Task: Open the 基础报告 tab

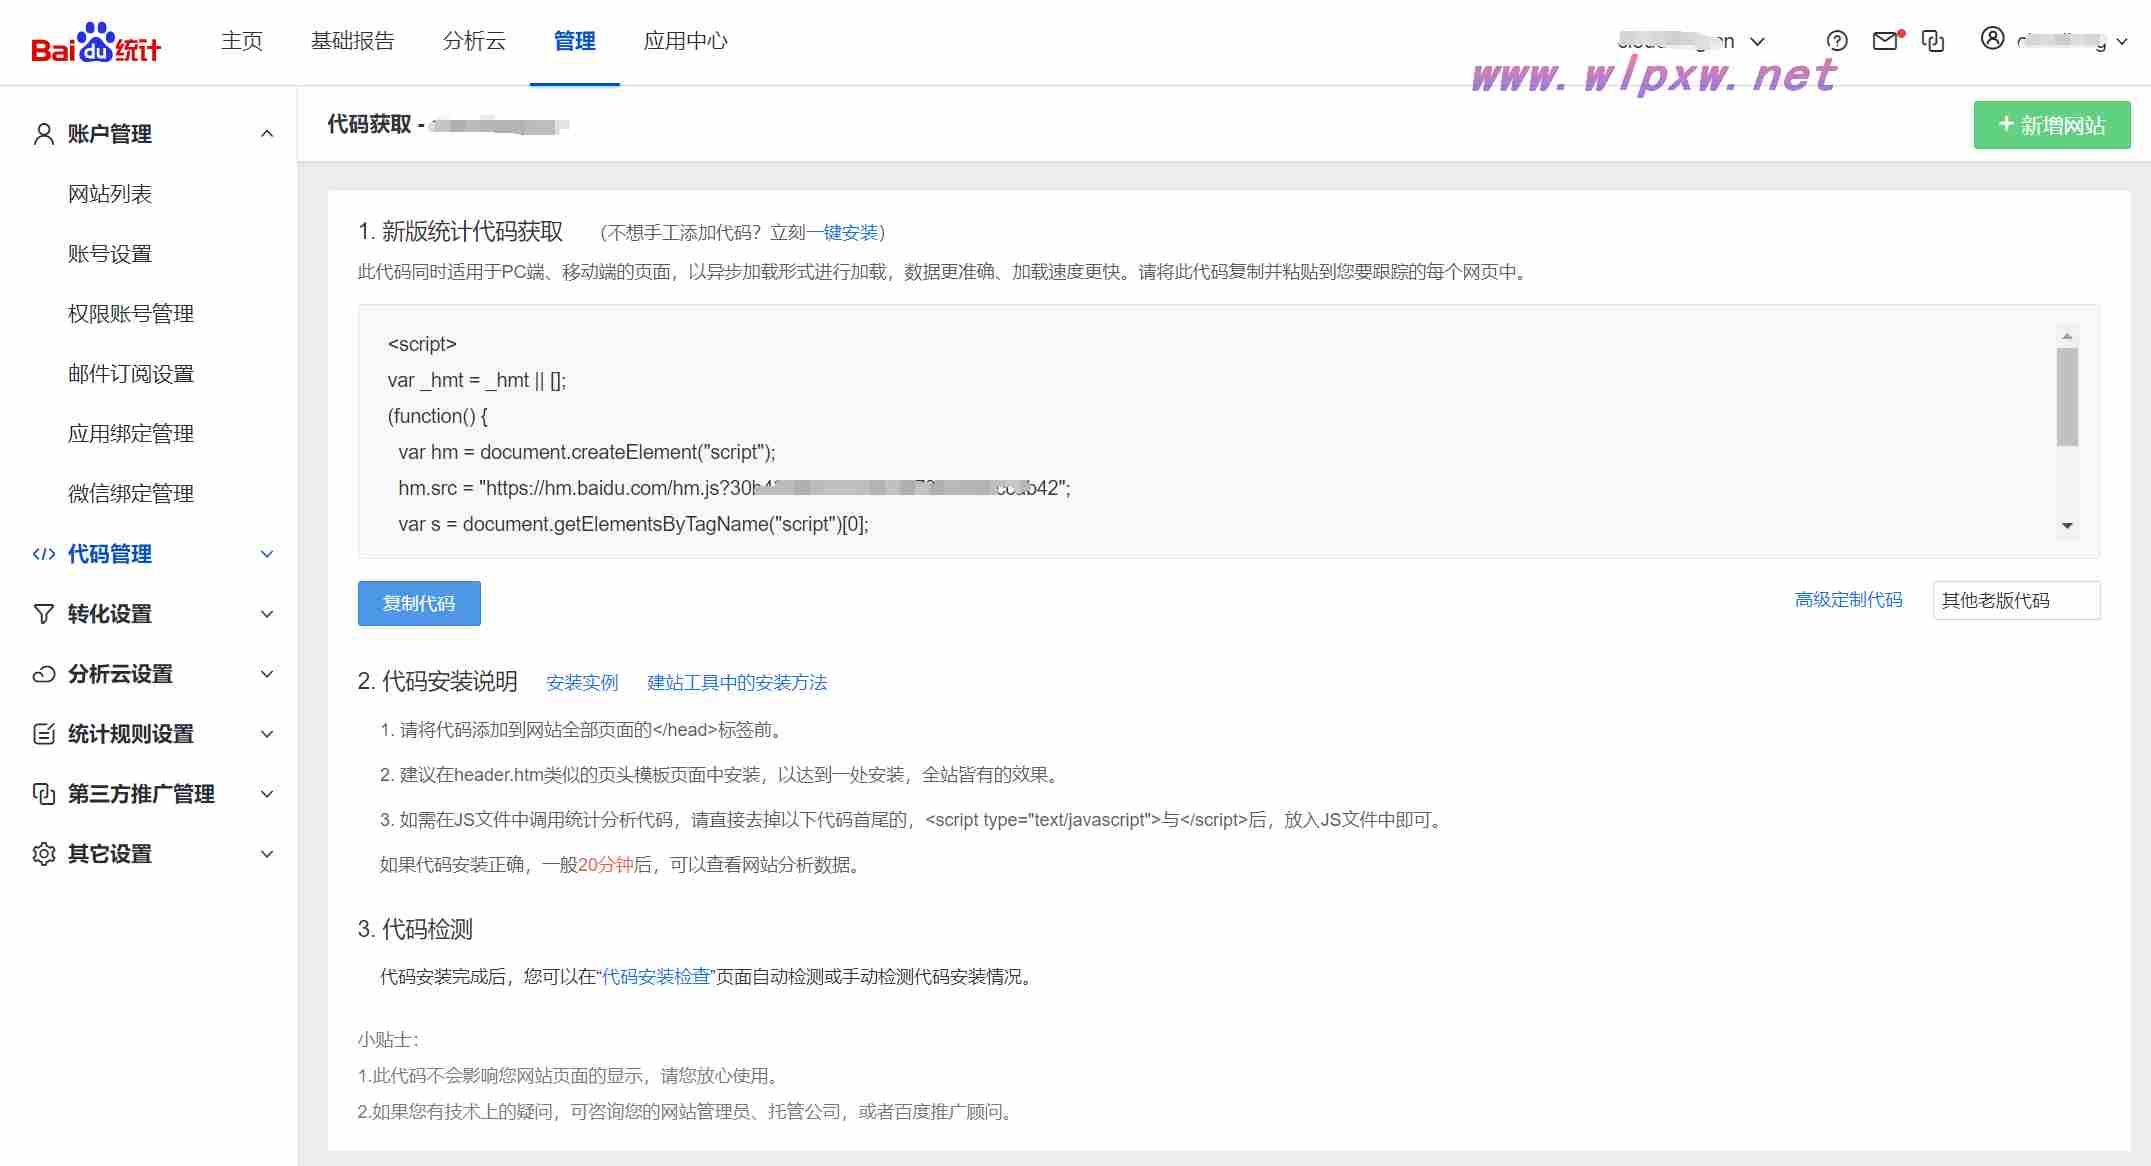Action: coord(353,41)
